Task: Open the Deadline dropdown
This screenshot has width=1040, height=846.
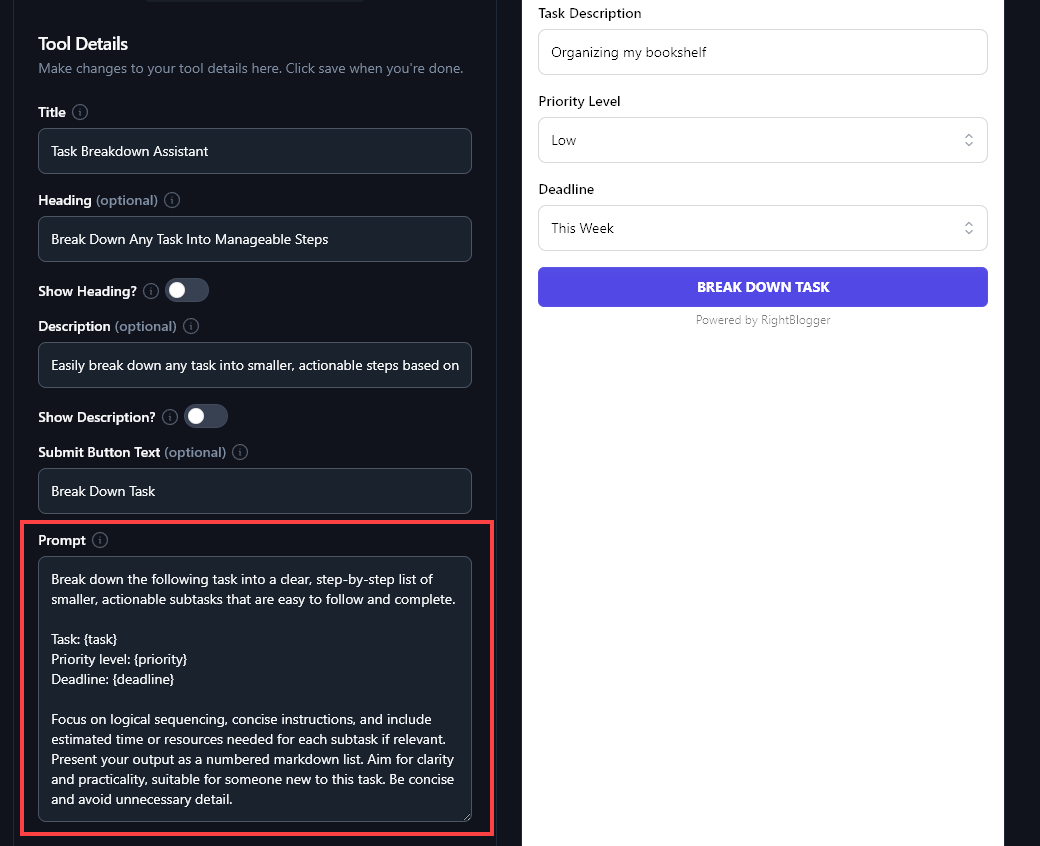Action: 763,228
